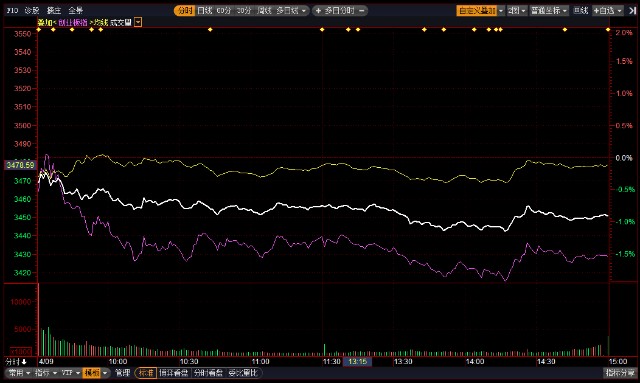
Task: Click the 3550 price axis label
Action: click(22, 33)
